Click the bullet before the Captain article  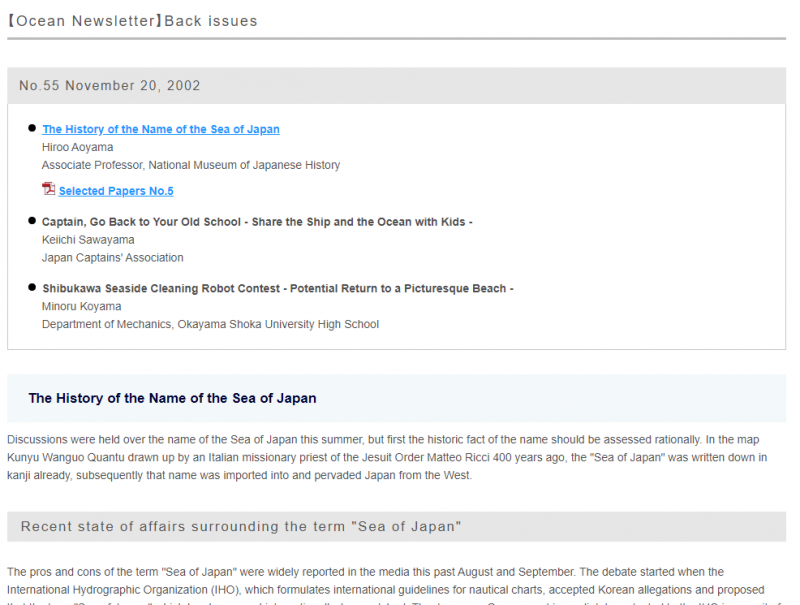pyautogui.click(x=32, y=221)
